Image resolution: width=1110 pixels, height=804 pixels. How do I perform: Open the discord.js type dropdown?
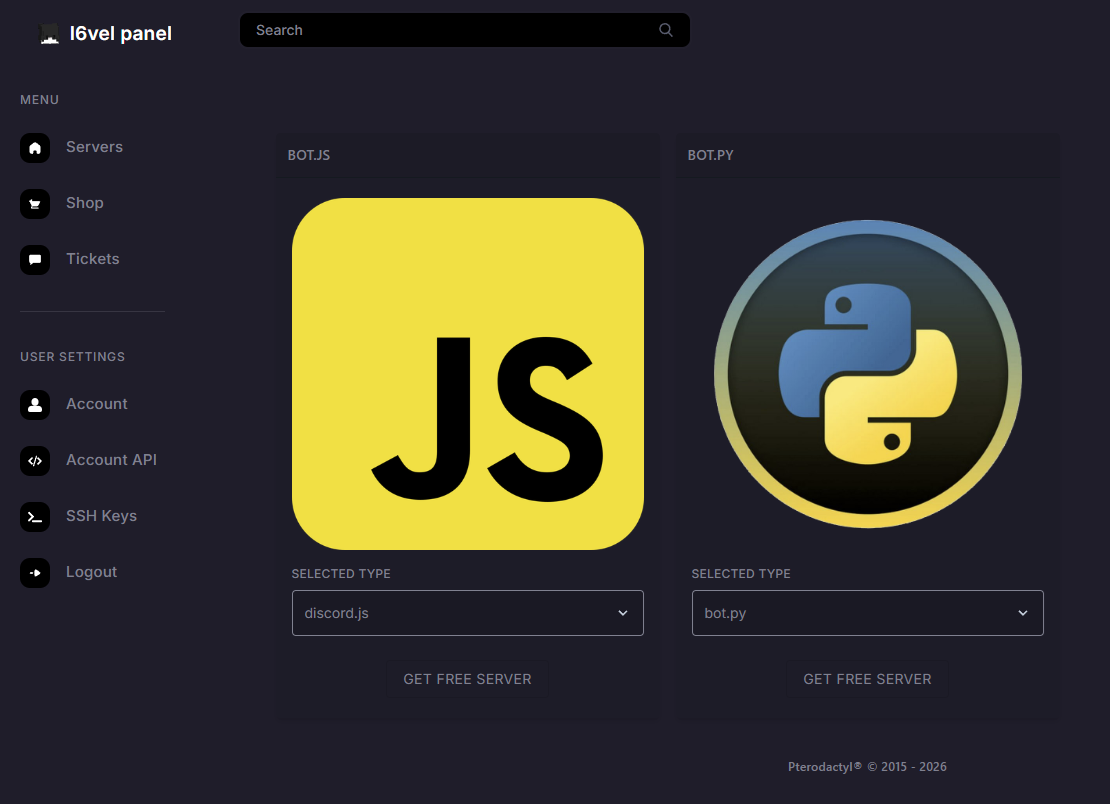pos(467,613)
